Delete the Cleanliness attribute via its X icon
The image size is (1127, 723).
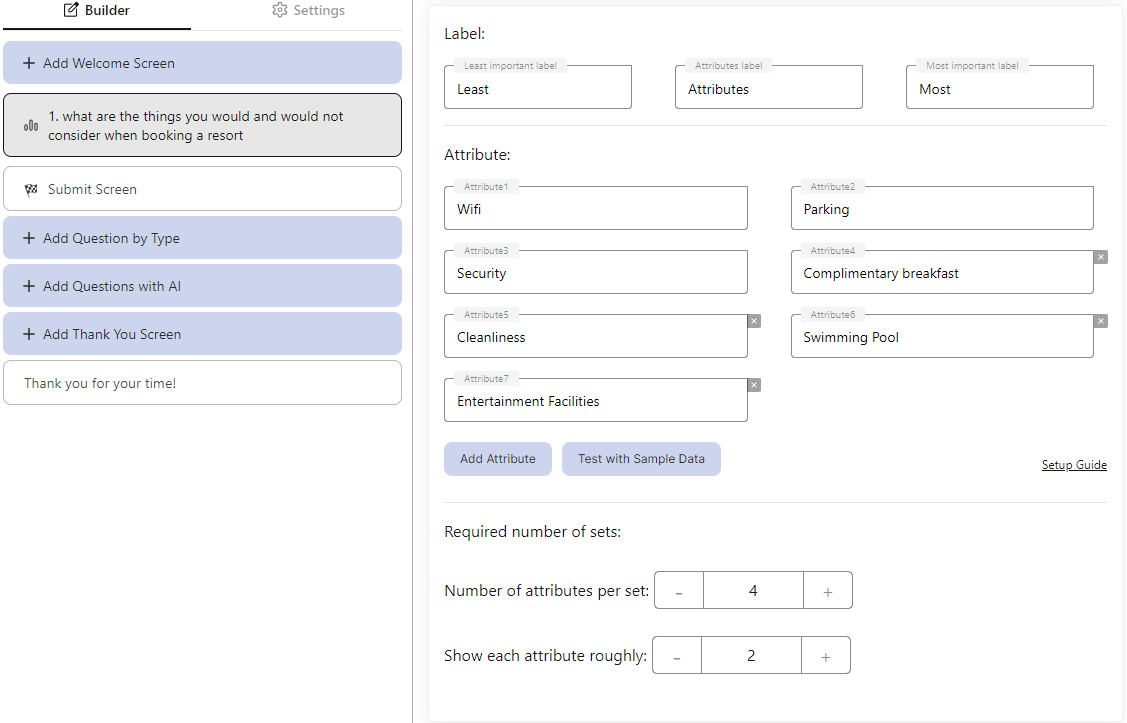pos(754,321)
